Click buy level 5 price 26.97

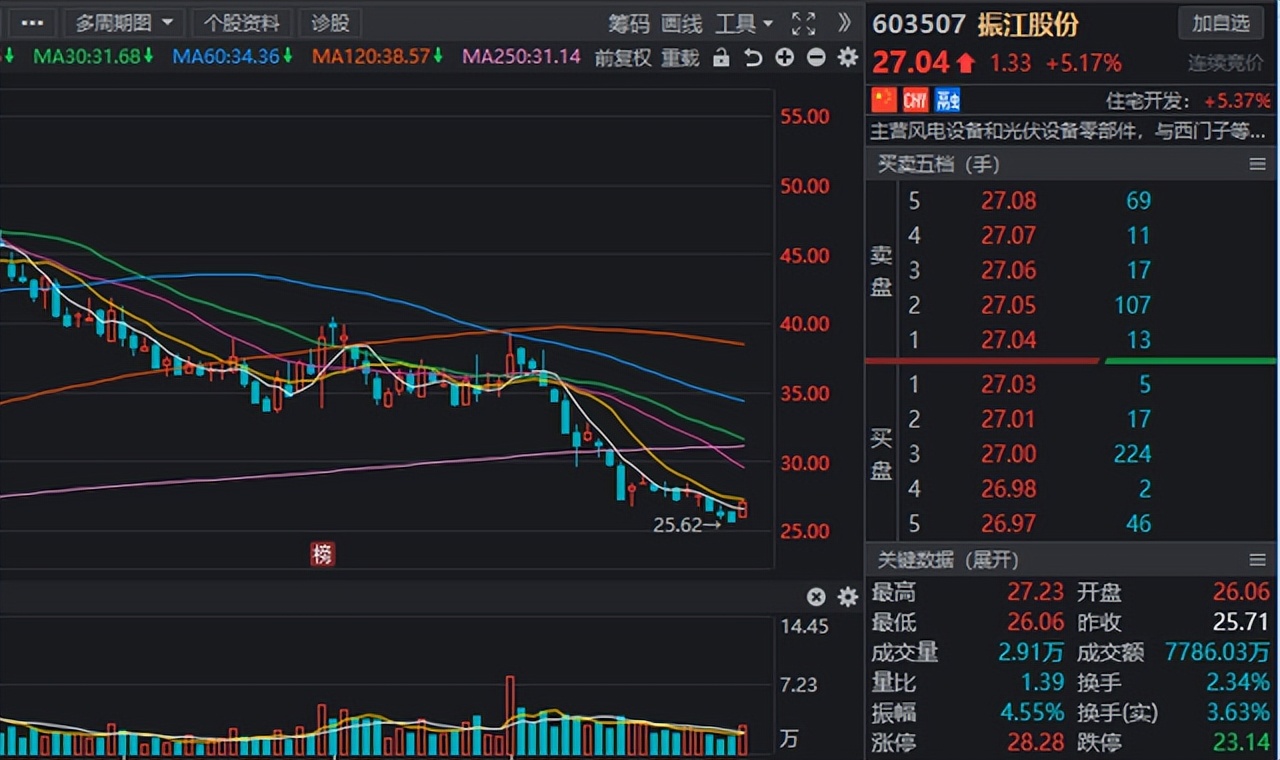[x=1008, y=523]
